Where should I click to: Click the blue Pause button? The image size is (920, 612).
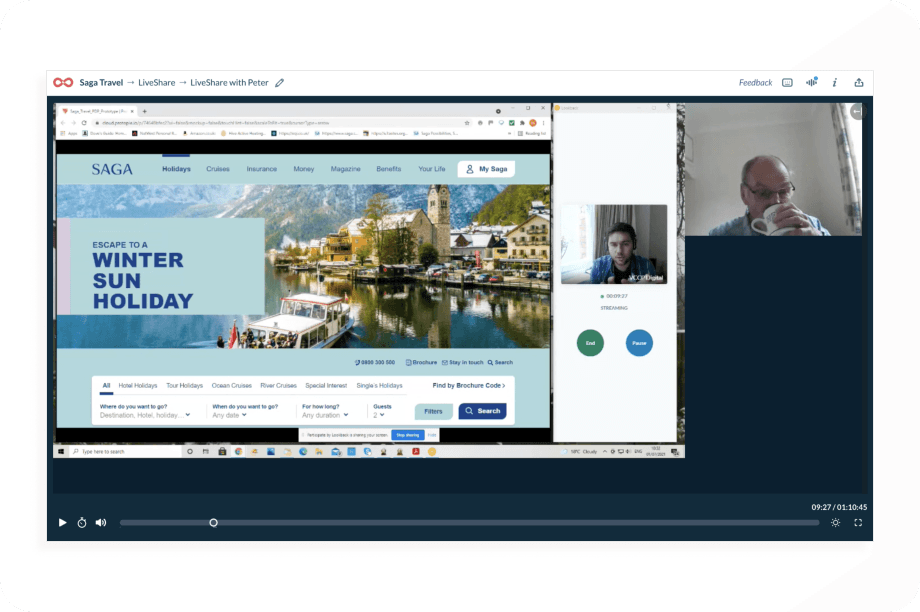tap(639, 343)
